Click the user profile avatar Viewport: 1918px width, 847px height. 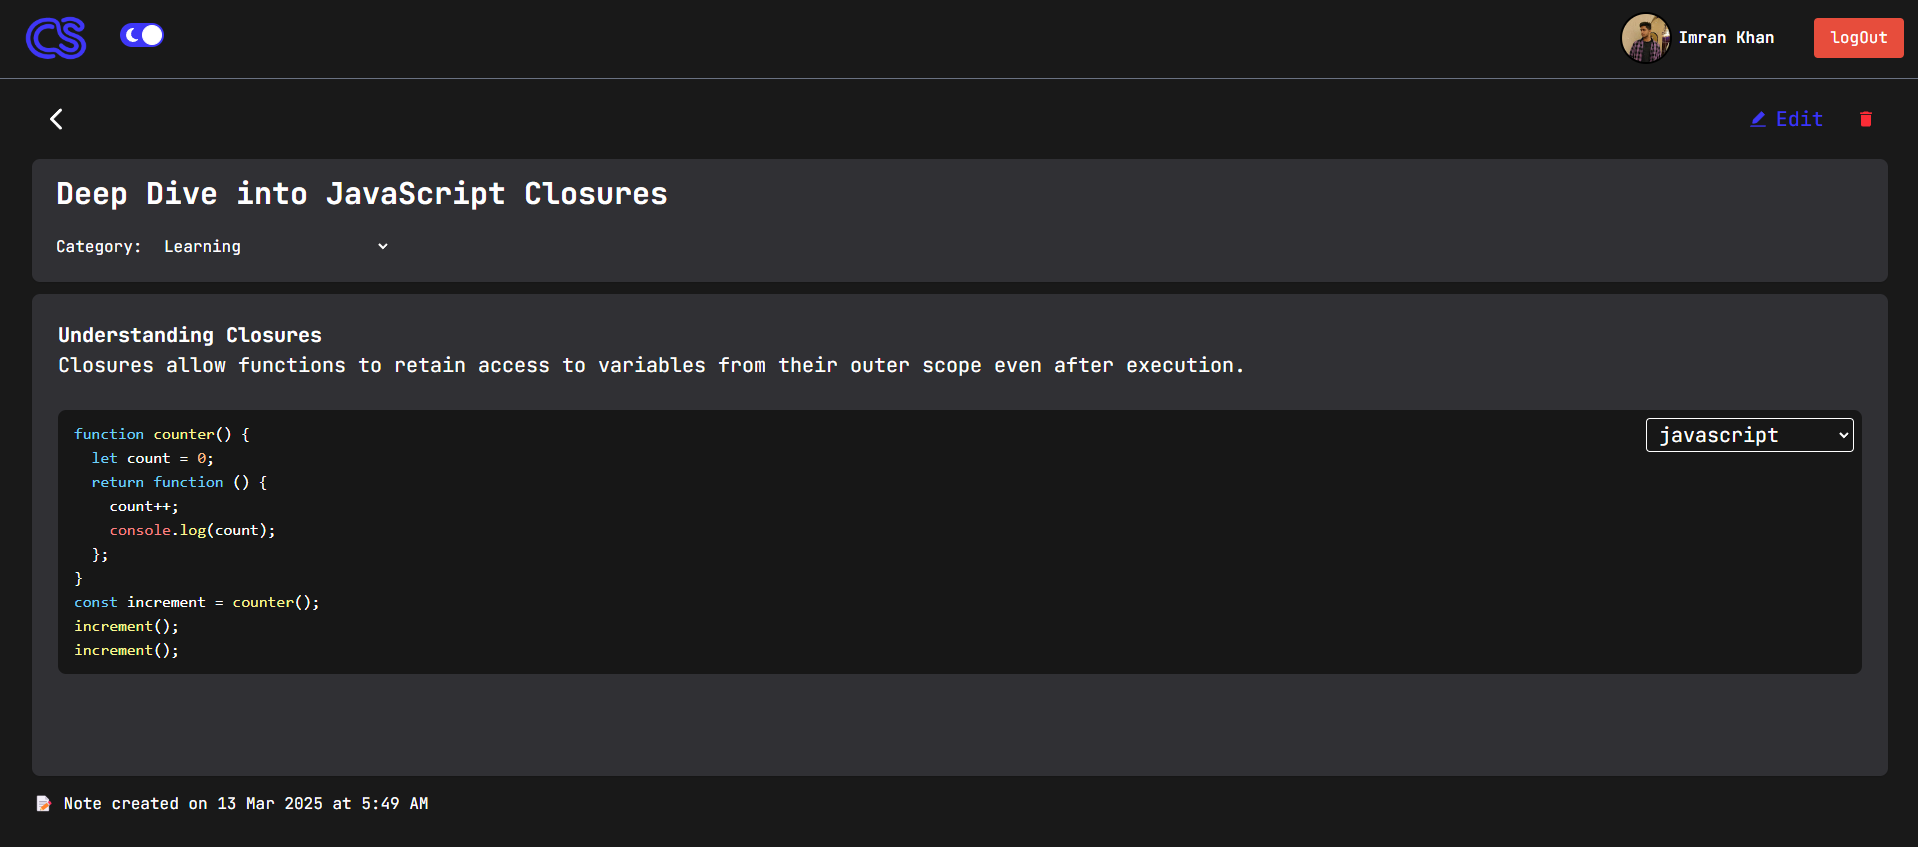coord(1645,38)
